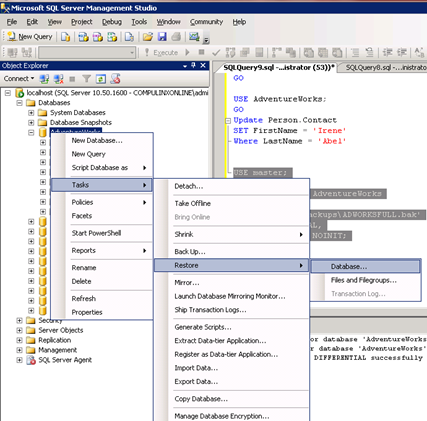This screenshot has width=427, height=421.
Task: Choose Detach... in Tasks submenu
Action: click(232, 186)
